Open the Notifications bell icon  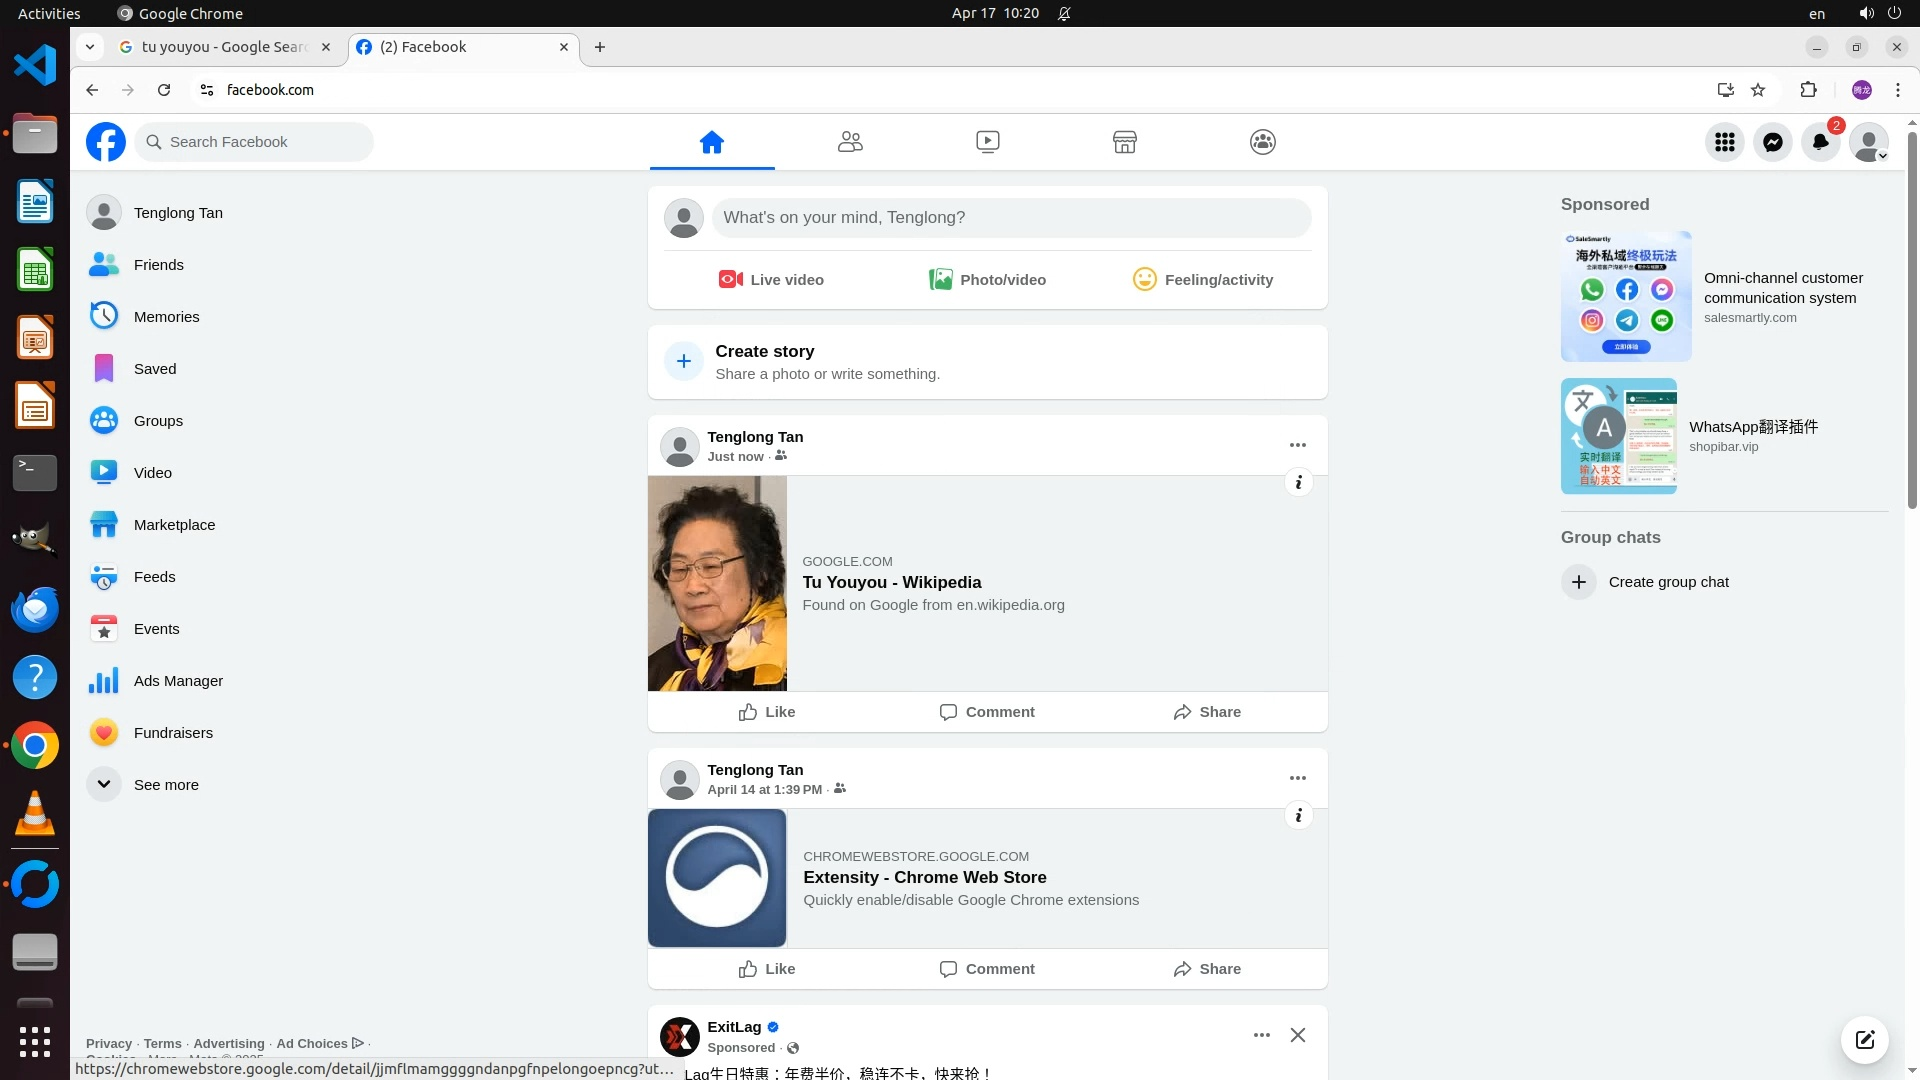tap(1820, 142)
